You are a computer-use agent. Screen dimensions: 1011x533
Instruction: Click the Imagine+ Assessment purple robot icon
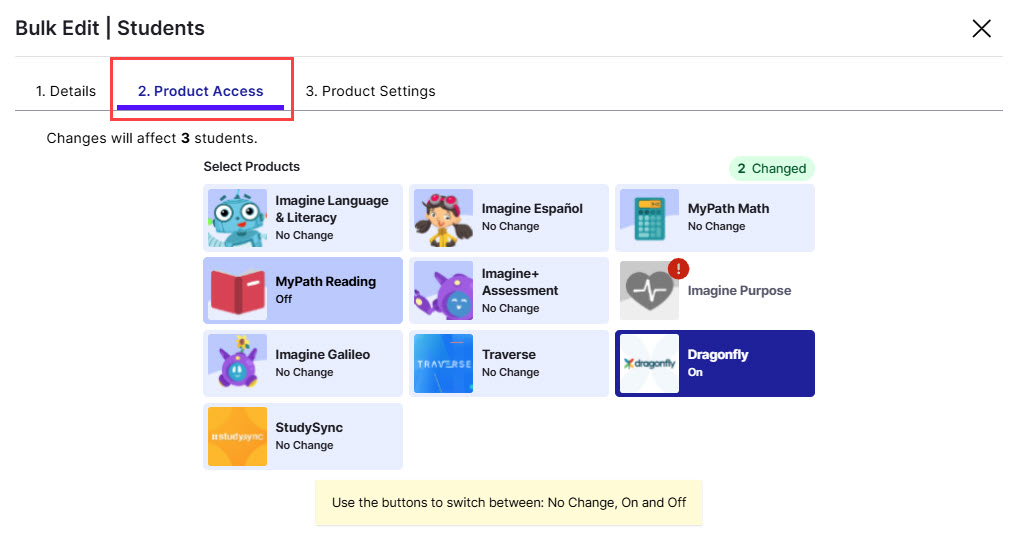tap(443, 291)
